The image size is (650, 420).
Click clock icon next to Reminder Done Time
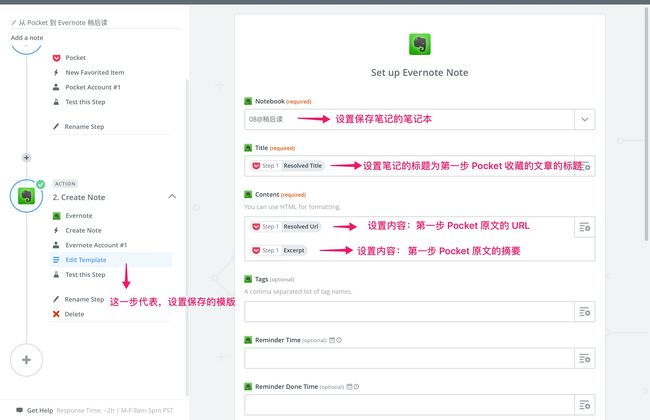pos(357,387)
